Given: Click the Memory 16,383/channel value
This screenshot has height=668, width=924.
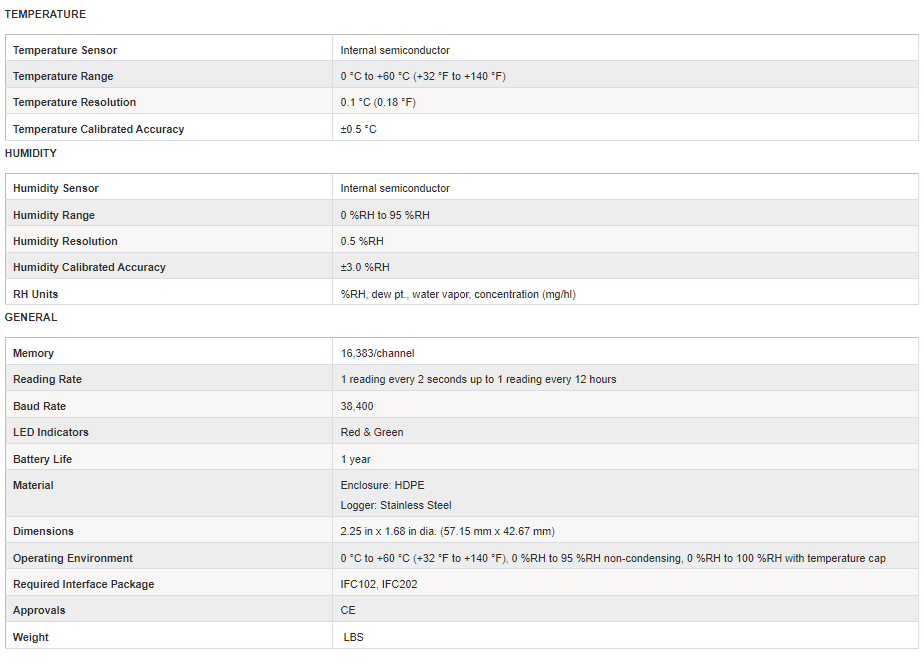Looking at the screenshot, I should 377,353.
